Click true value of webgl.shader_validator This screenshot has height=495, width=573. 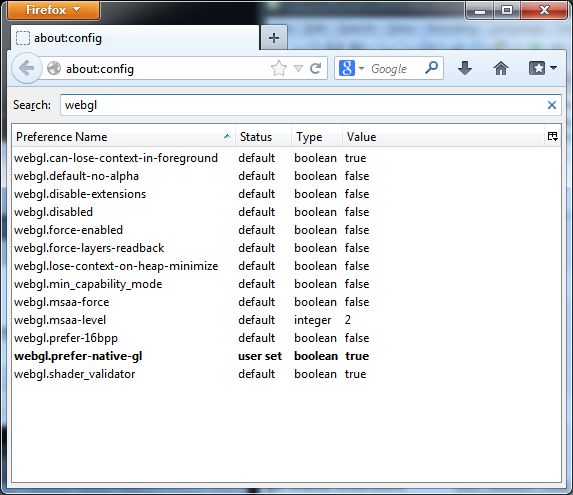point(355,374)
